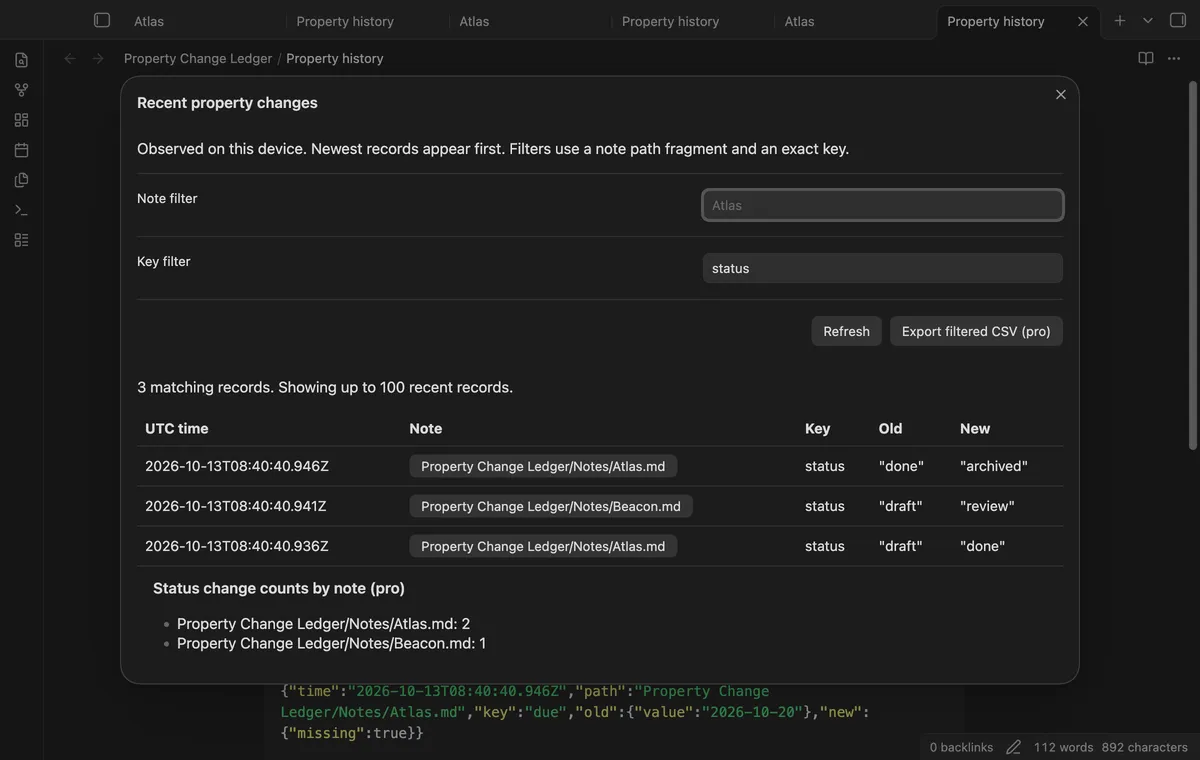Click the "review" new value cell
The height and width of the screenshot is (760, 1200).
pyautogui.click(x=987, y=506)
